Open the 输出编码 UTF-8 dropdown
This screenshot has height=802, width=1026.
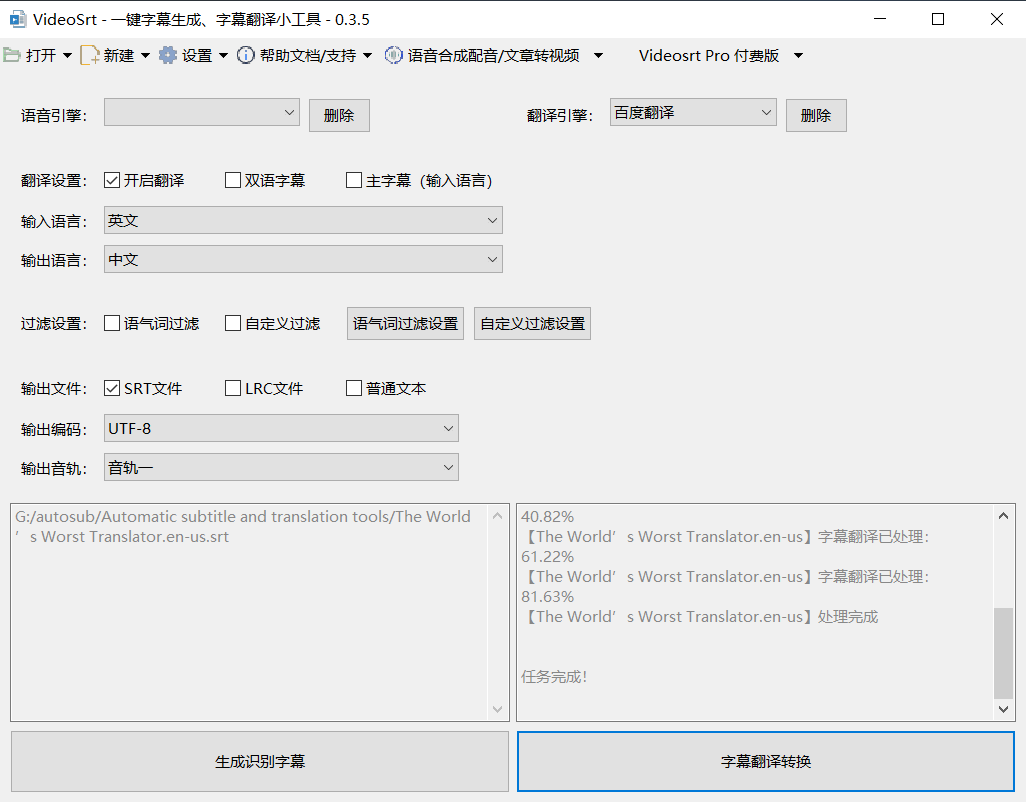pyautogui.click(x=281, y=428)
